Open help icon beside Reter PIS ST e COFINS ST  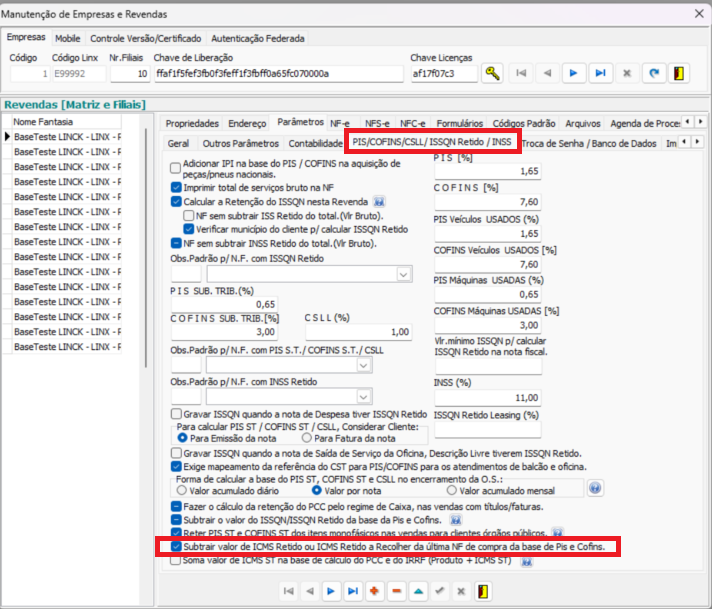[557, 532]
